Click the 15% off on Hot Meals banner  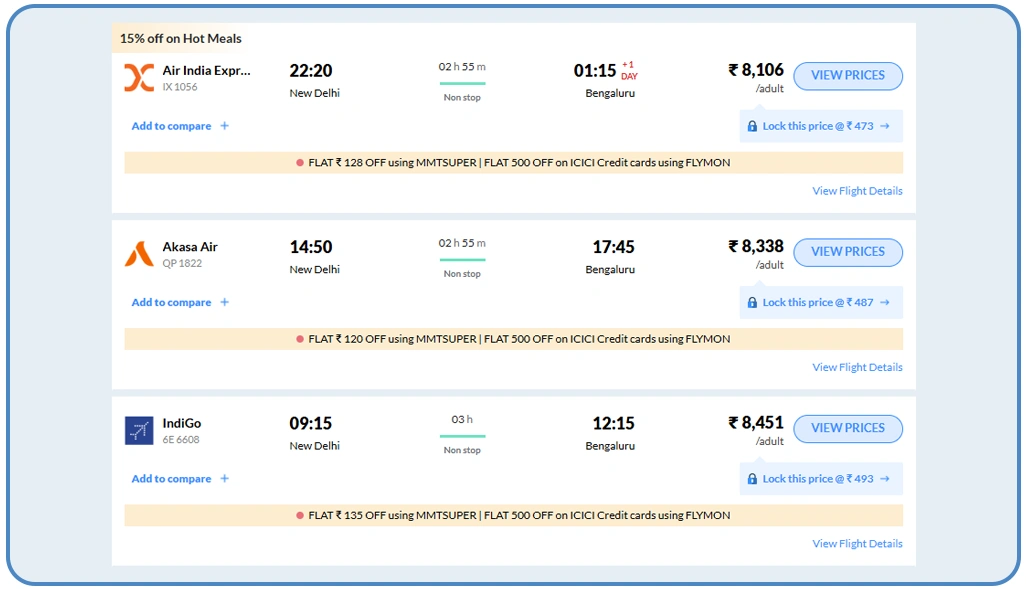[x=181, y=39]
